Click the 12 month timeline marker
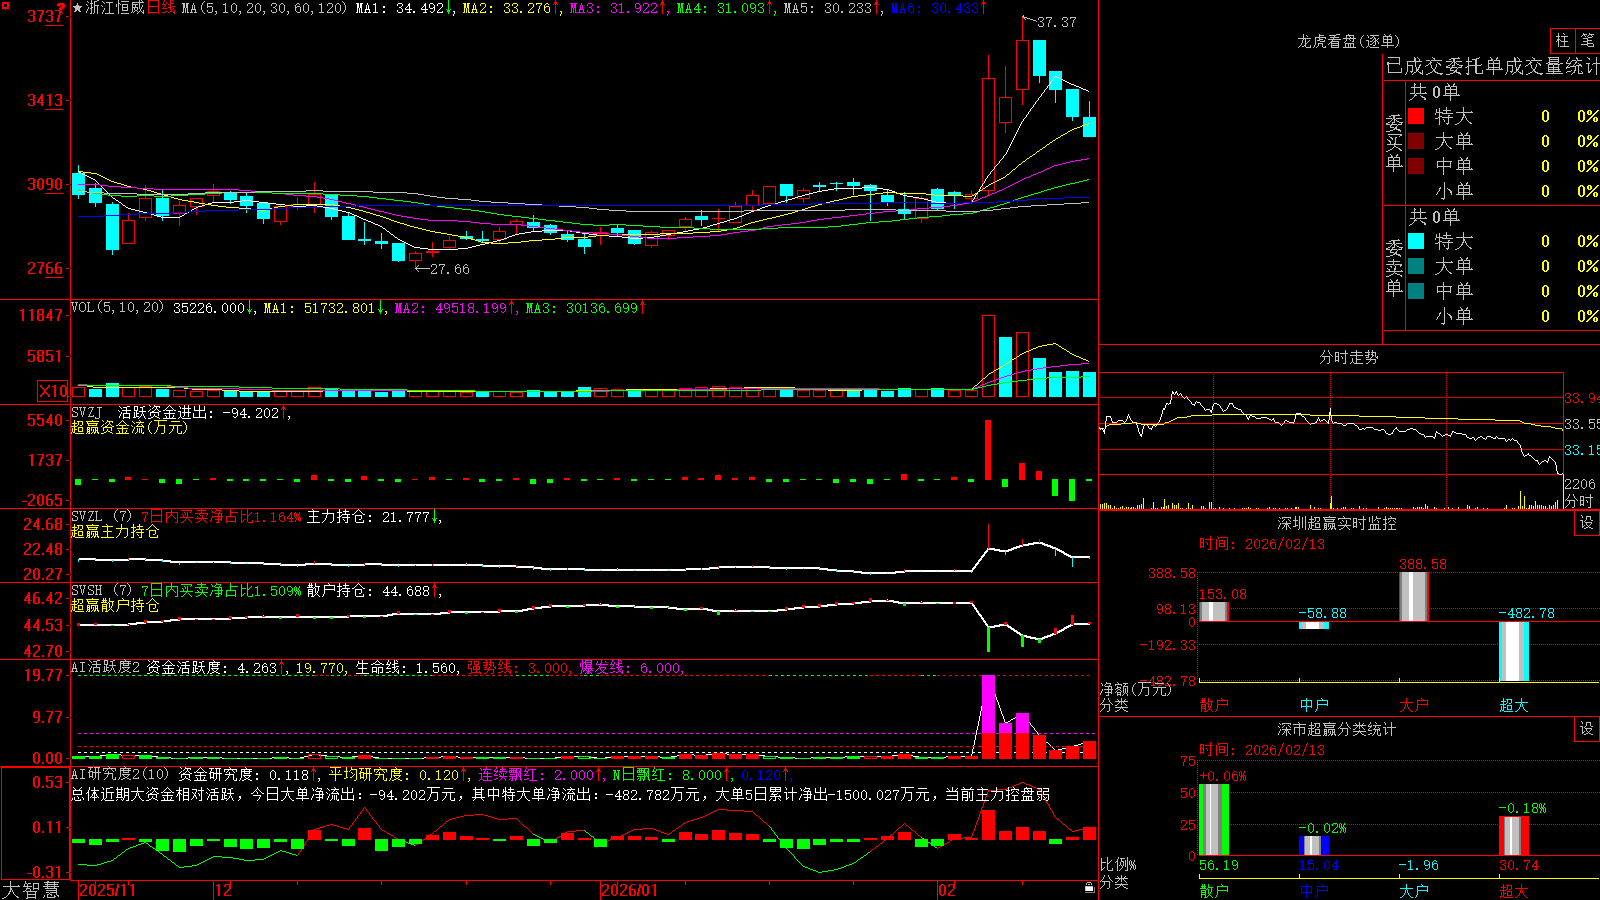This screenshot has height=900, width=1600. click(224, 890)
